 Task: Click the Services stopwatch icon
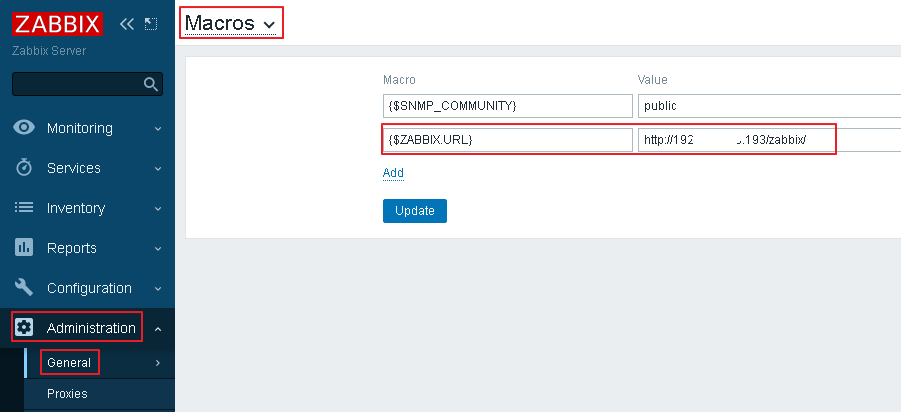click(24, 168)
